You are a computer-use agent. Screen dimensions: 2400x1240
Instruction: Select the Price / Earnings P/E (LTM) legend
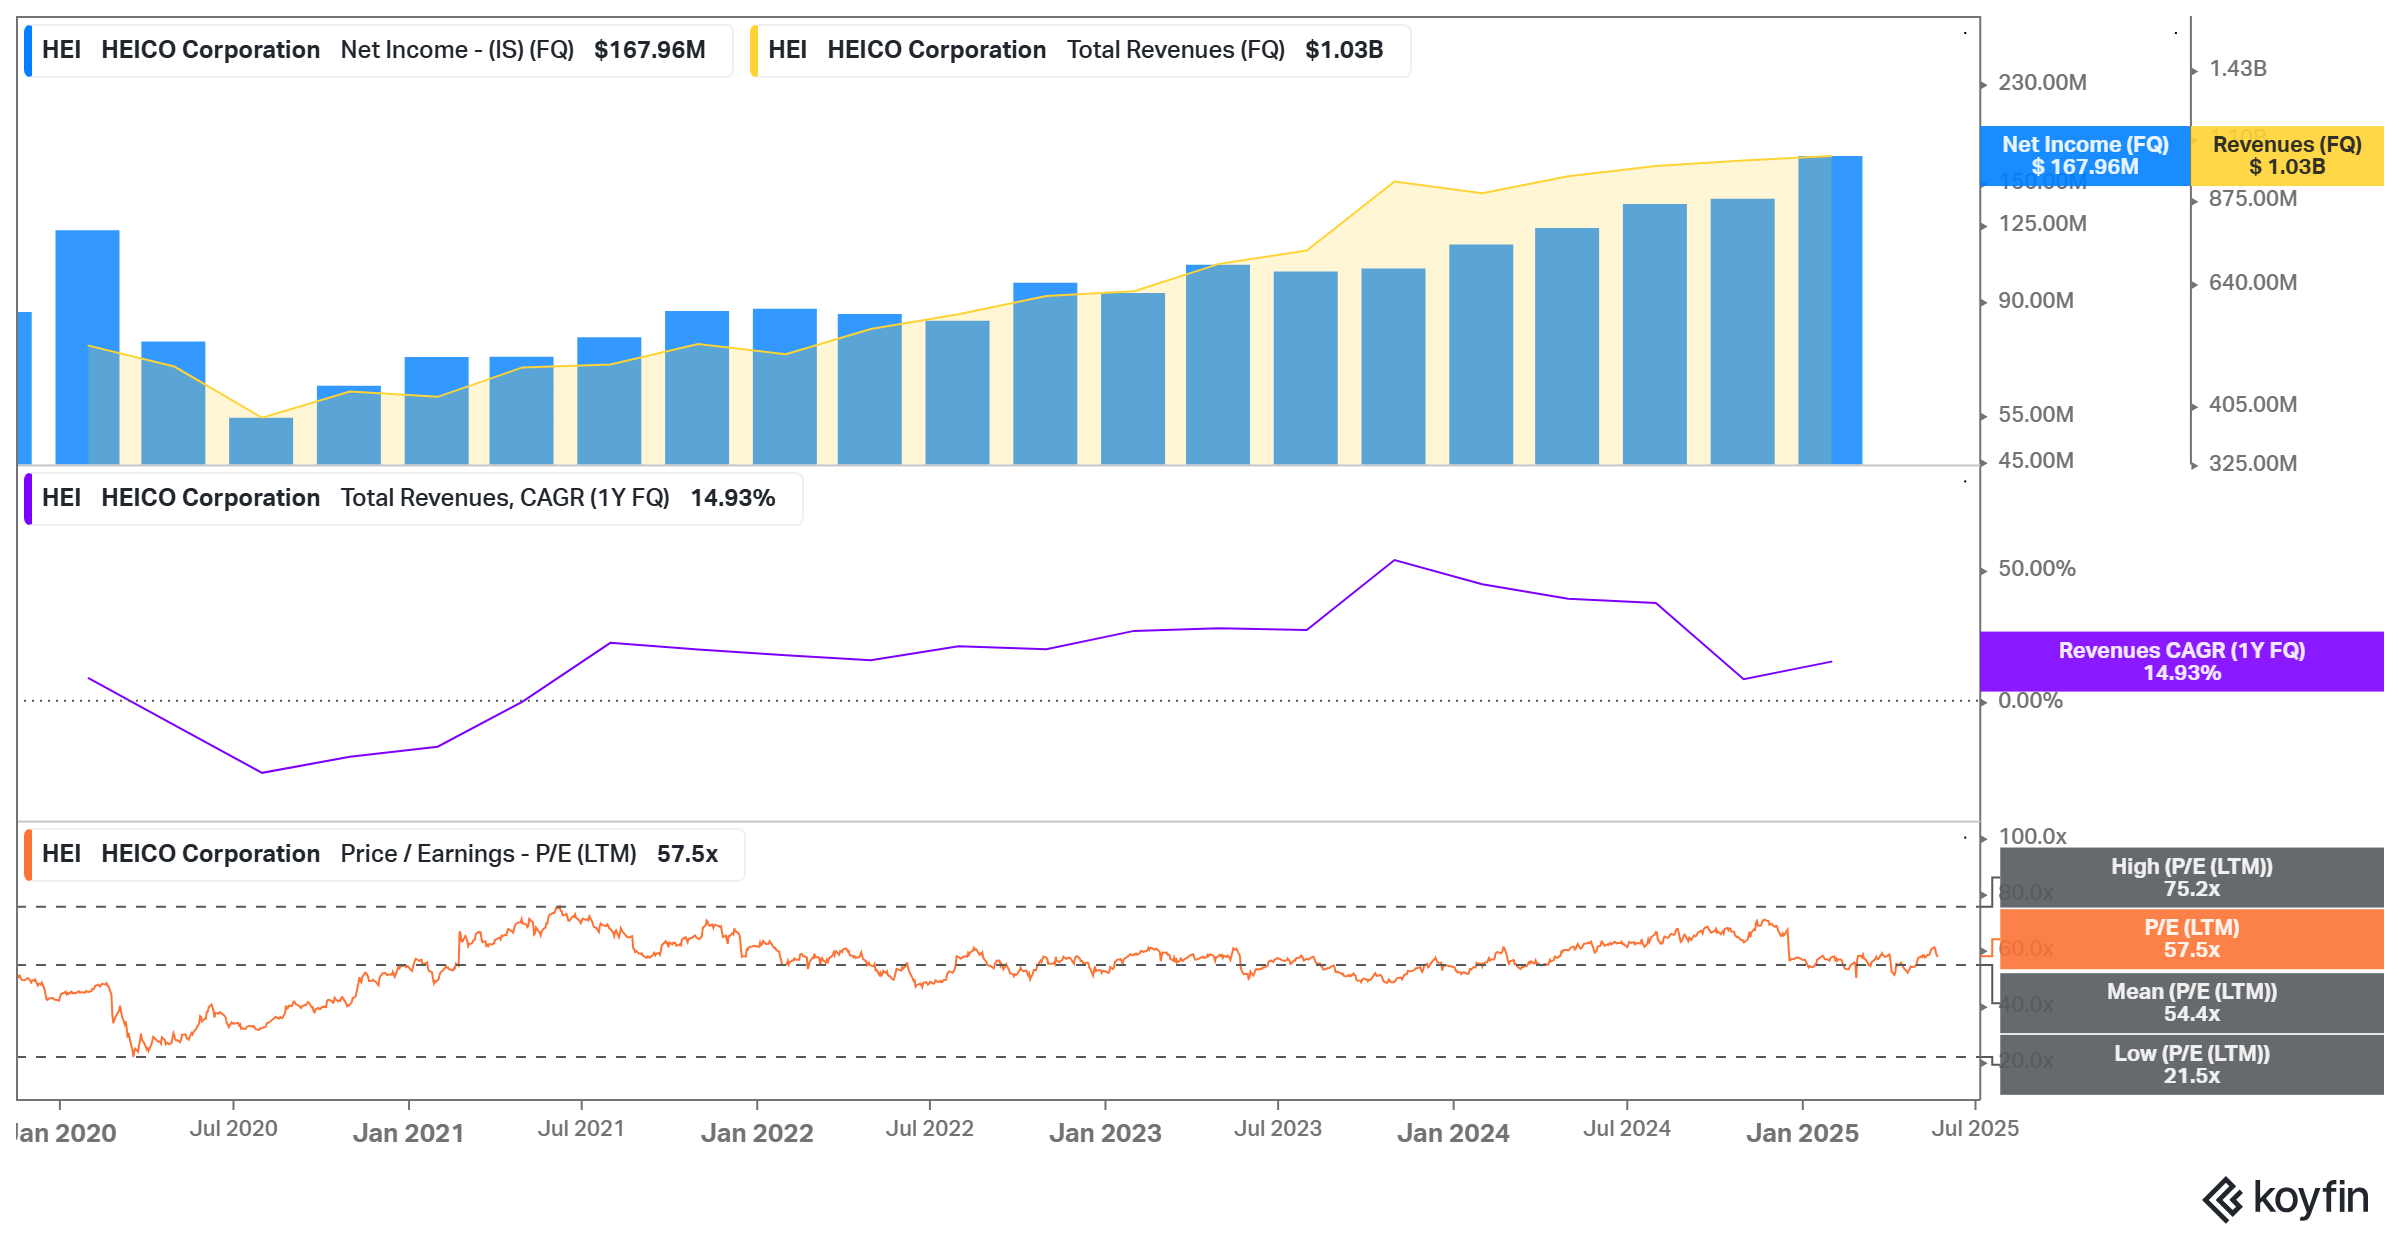[384, 854]
